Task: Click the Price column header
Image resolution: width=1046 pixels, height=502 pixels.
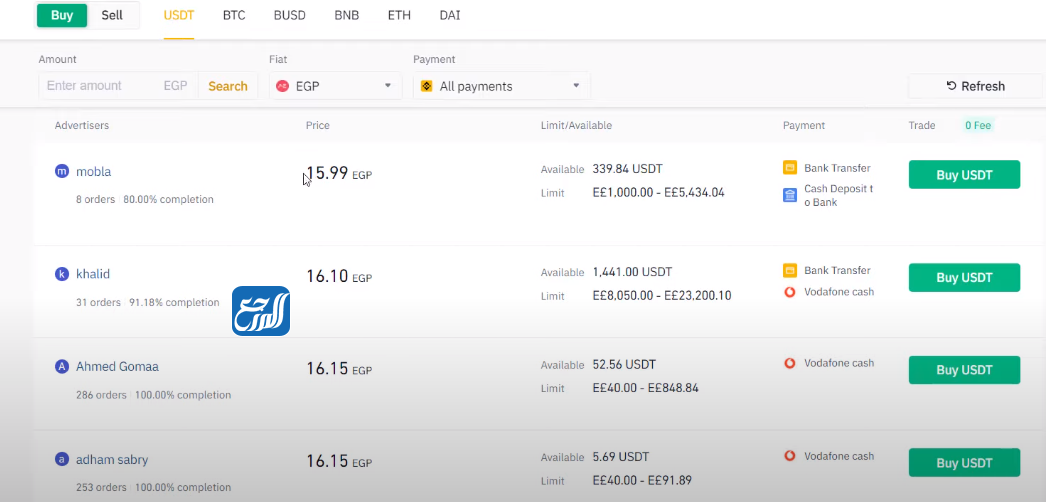Action: [318, 125]
